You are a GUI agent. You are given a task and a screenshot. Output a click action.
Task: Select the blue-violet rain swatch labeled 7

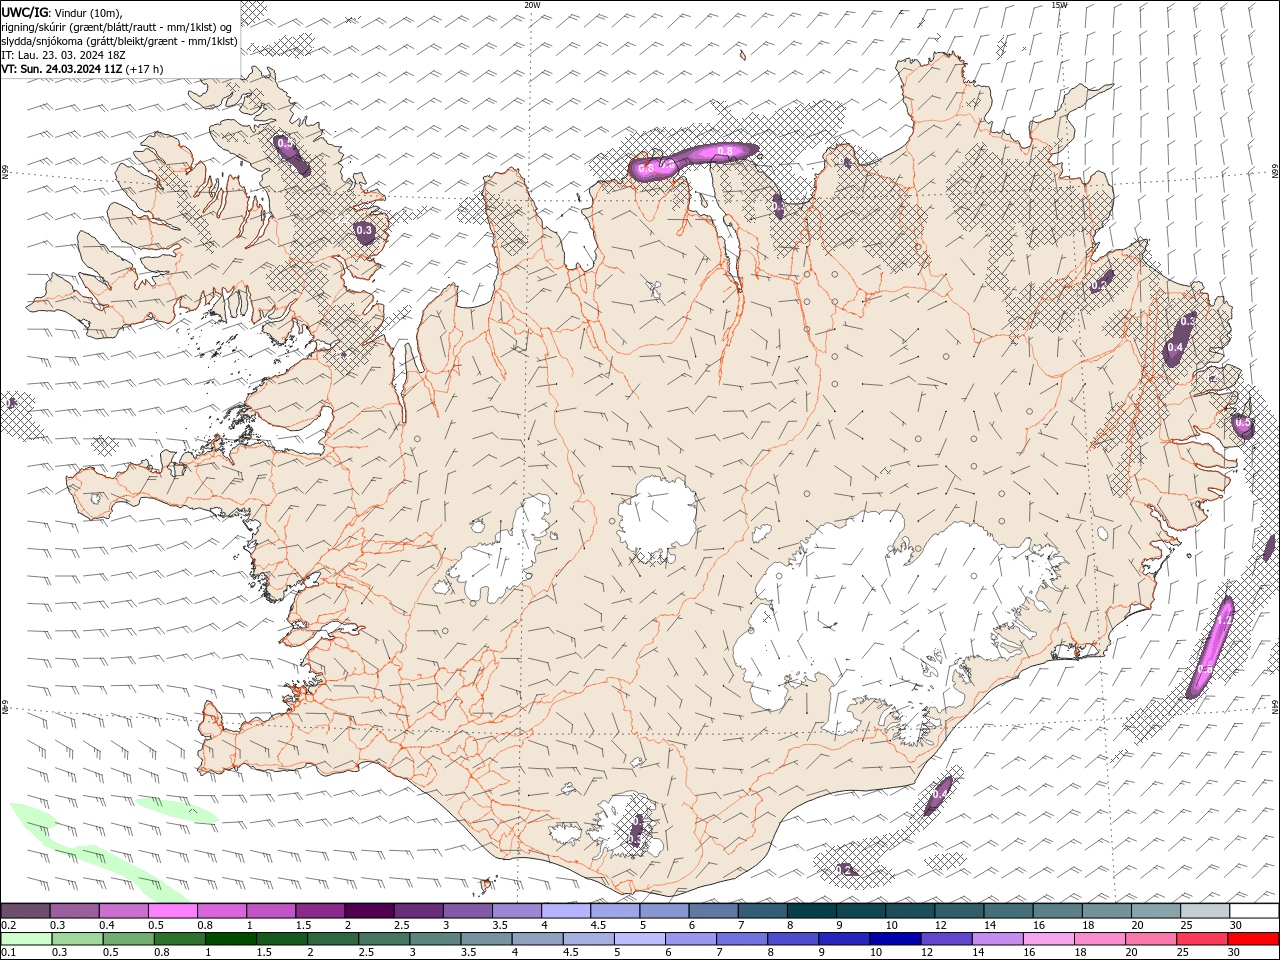click(742, 939)
